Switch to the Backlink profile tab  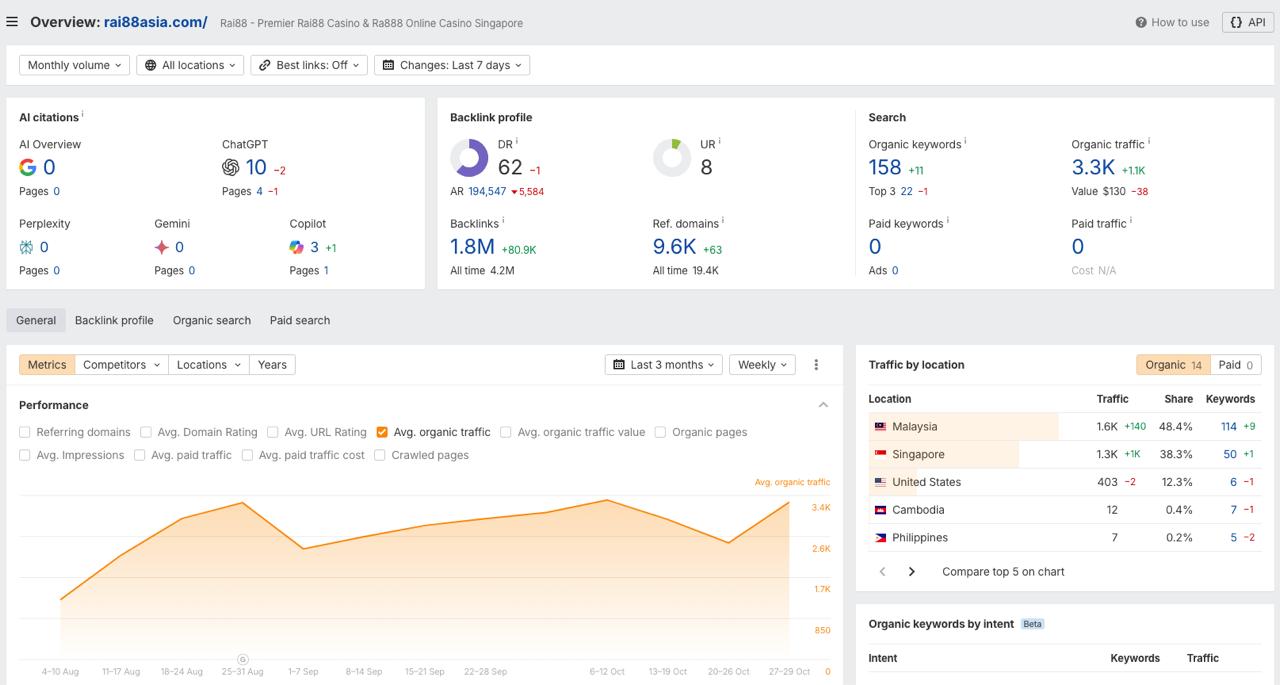click(114, 320)
